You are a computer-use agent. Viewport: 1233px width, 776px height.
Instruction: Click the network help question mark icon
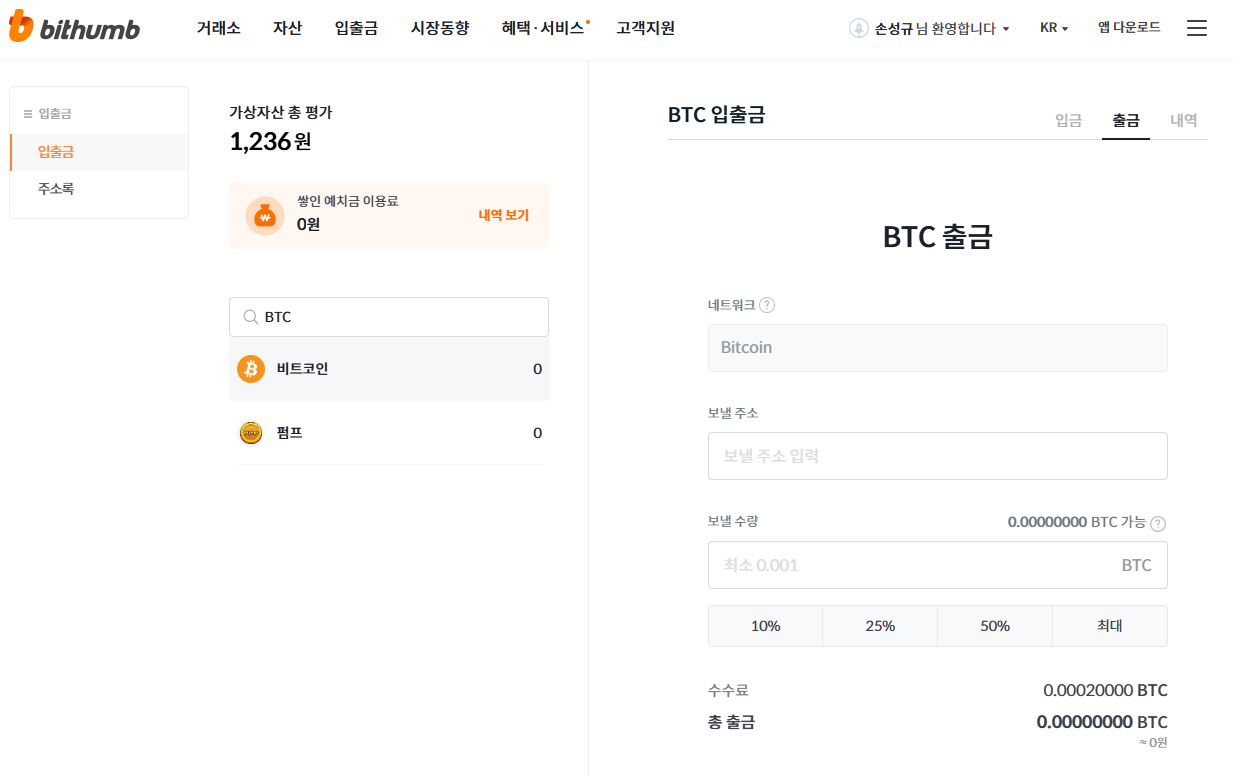(767, 305)
